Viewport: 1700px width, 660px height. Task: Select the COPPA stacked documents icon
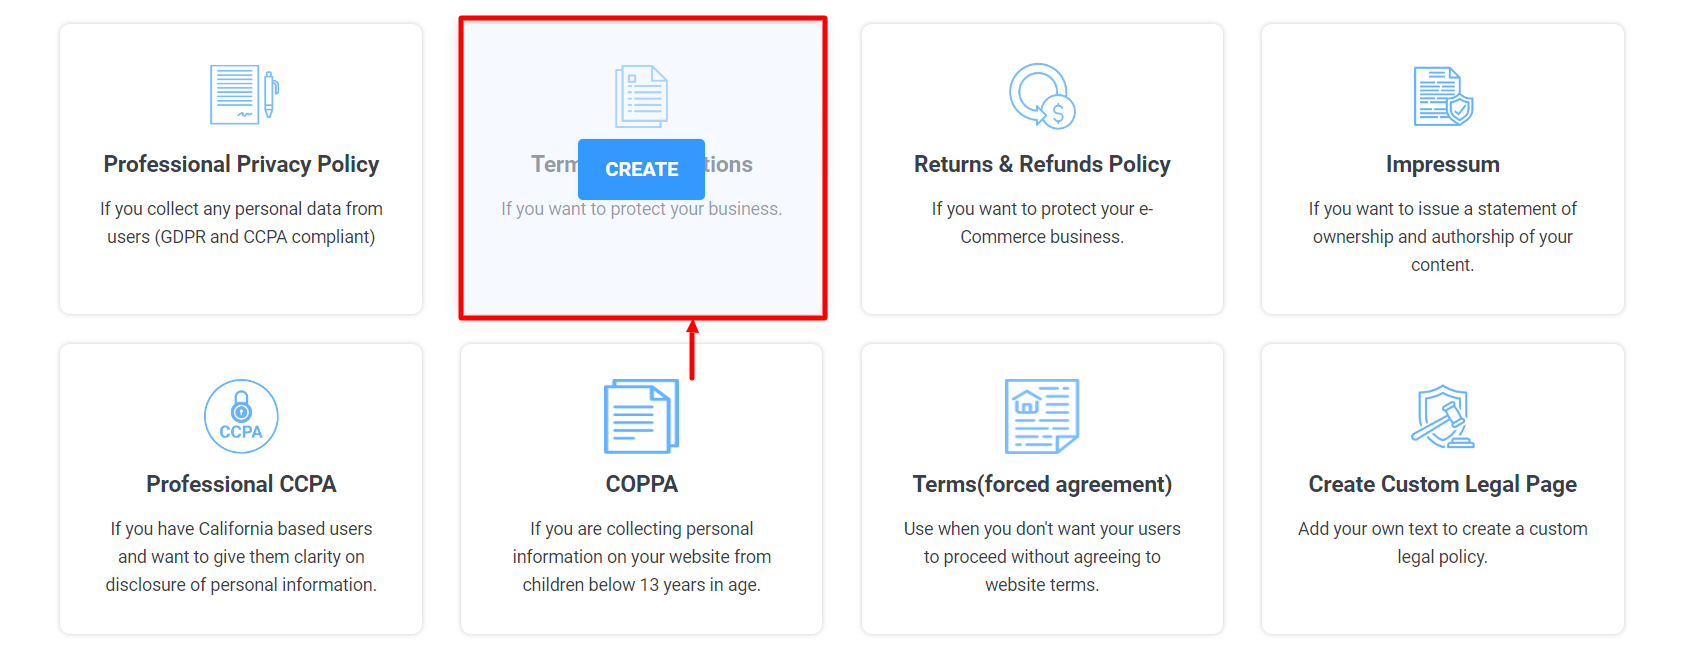[640, 416]
